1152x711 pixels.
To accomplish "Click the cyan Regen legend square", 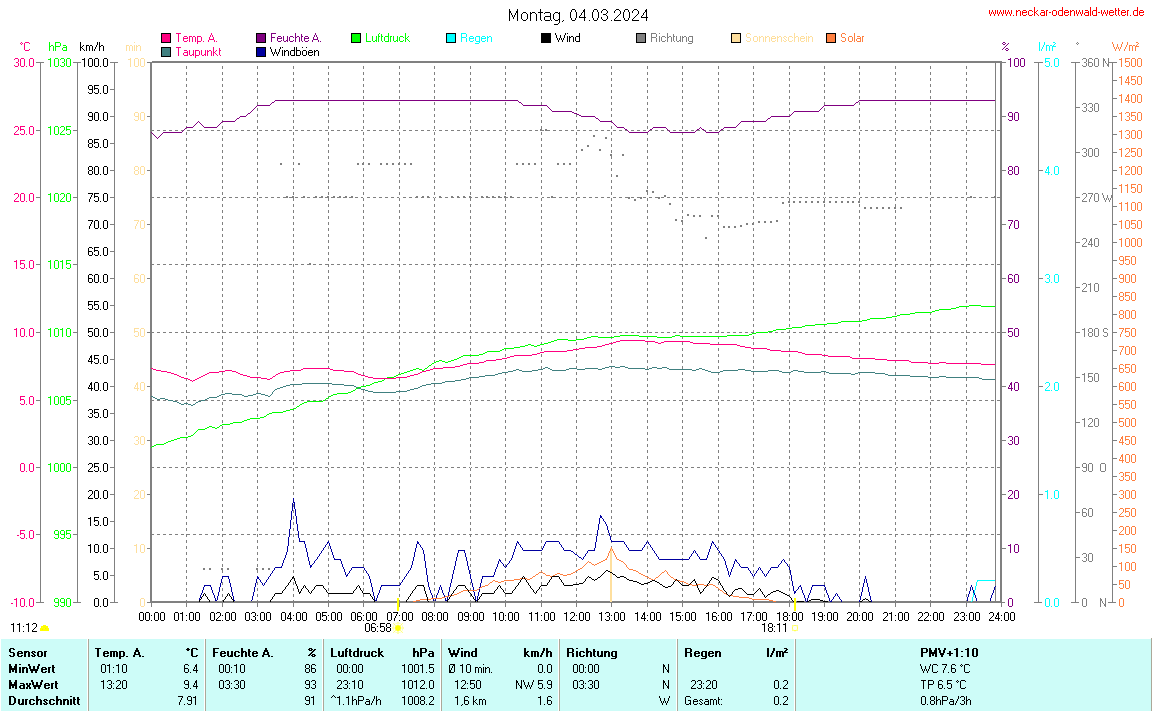I will point(451,38).
